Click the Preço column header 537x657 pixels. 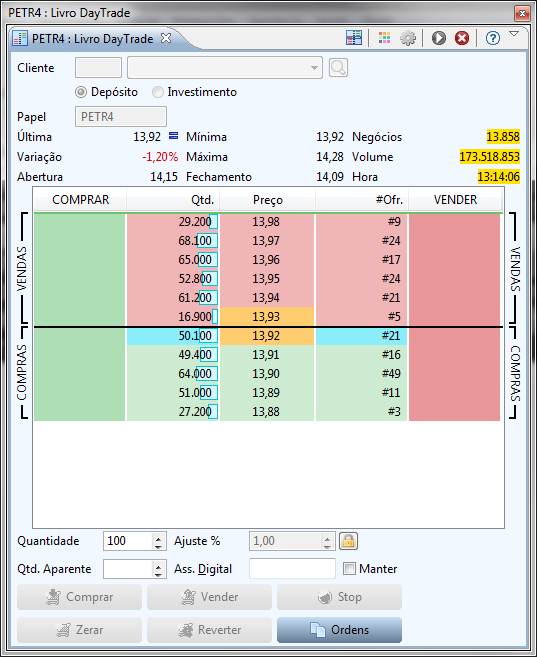click(267, 200)
